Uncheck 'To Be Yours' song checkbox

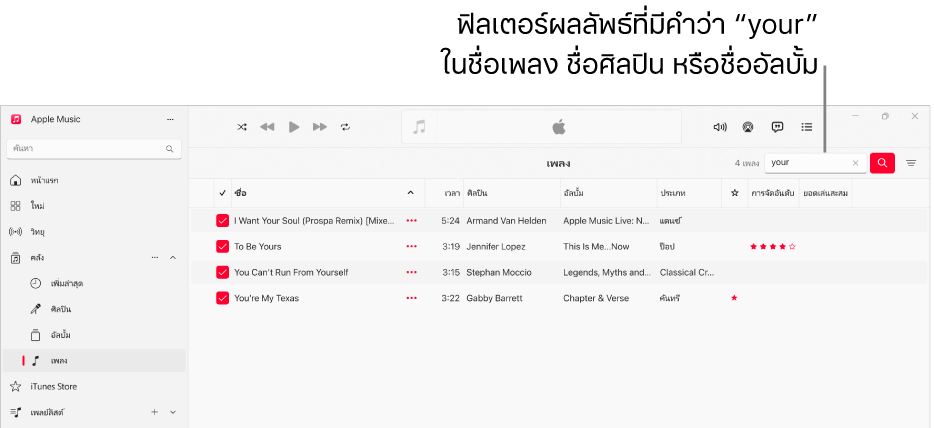(222, 246)
